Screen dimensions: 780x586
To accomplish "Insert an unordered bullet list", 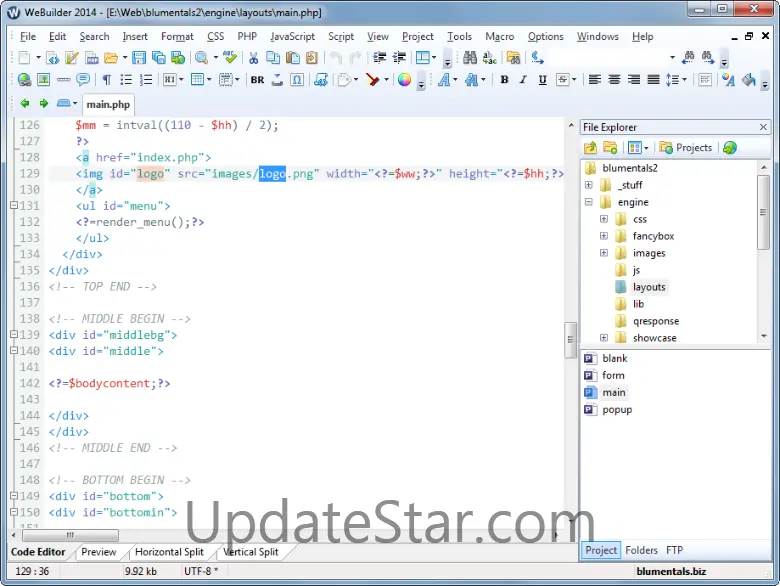I will 126,80.
